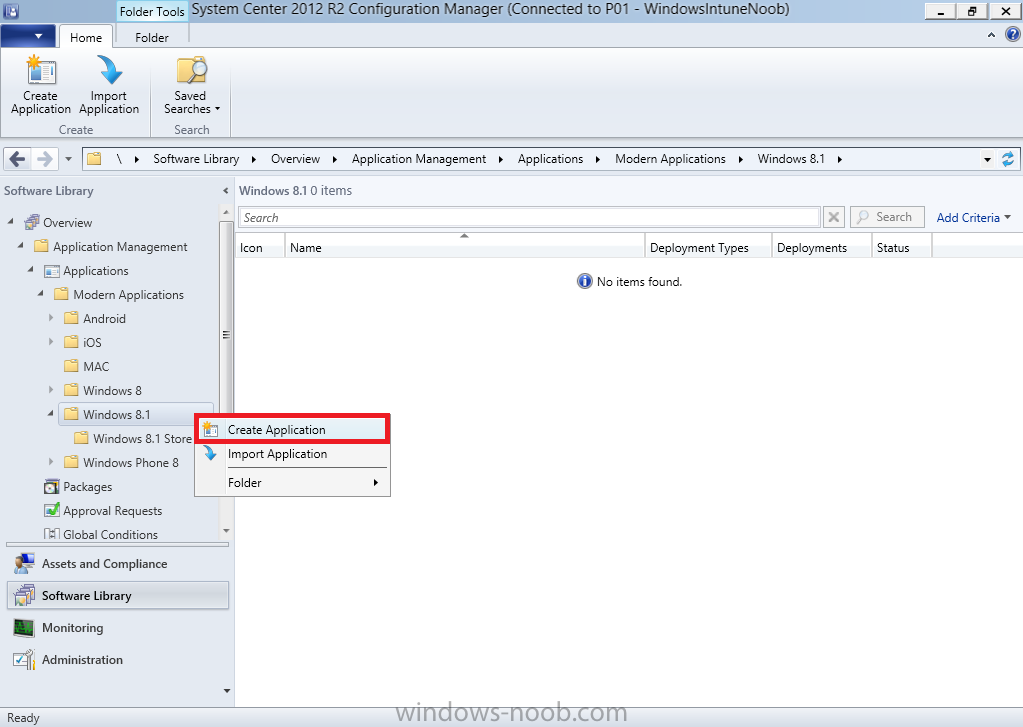Open the Software Library workspace

pyautogui.click(x=117, y=595)
